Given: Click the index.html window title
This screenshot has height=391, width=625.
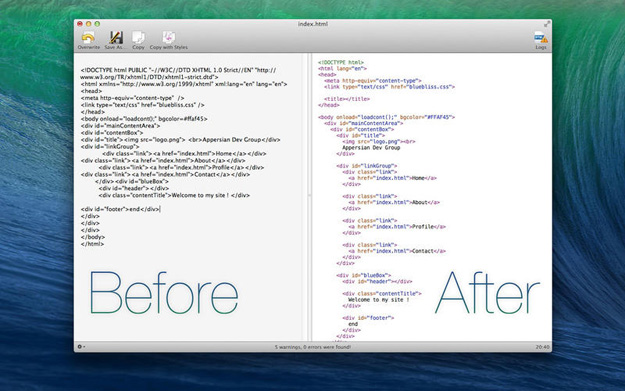Looking at the screenshot, I should pos(313,24).
